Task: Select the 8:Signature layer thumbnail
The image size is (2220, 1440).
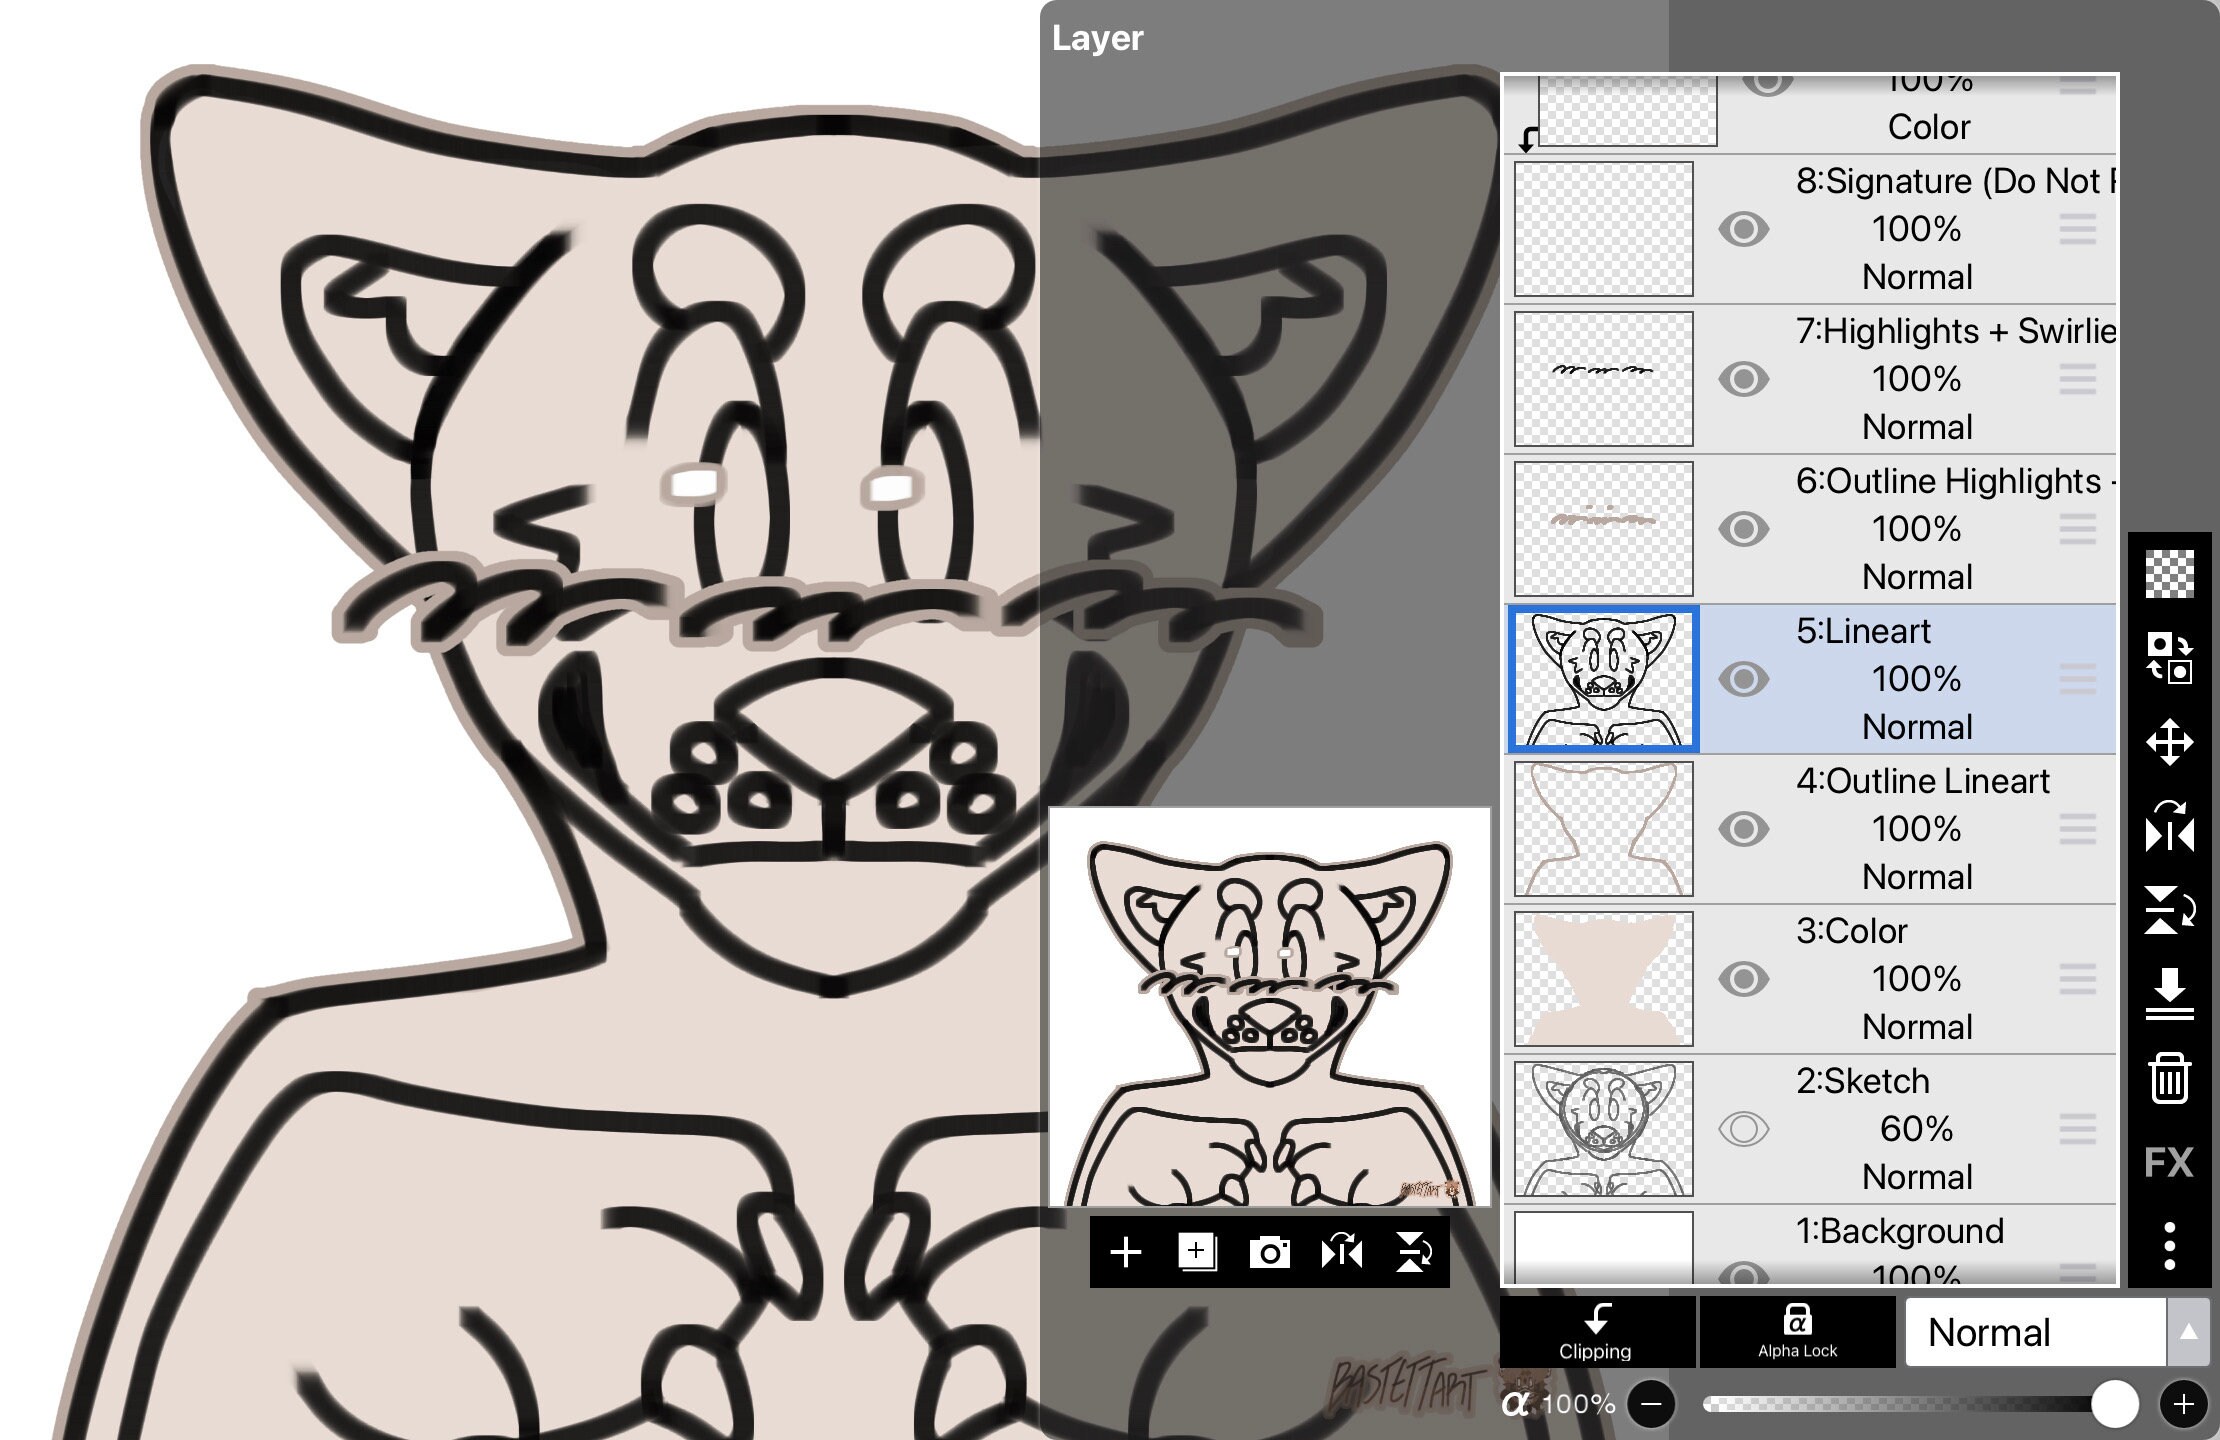Action: click(1603, 229)
